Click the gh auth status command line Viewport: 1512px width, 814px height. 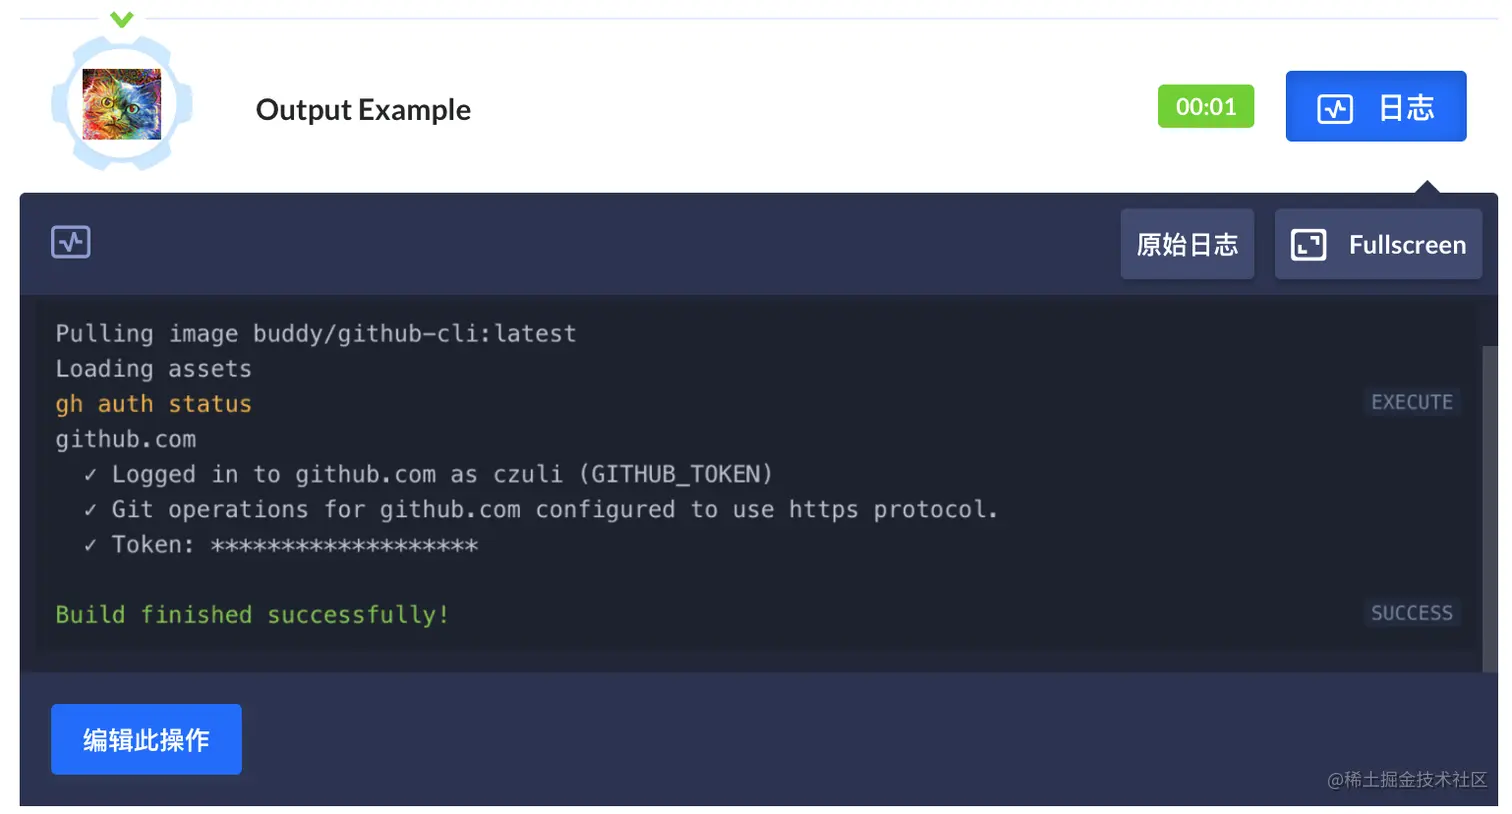pyautogui.click(x=153, y=404)
